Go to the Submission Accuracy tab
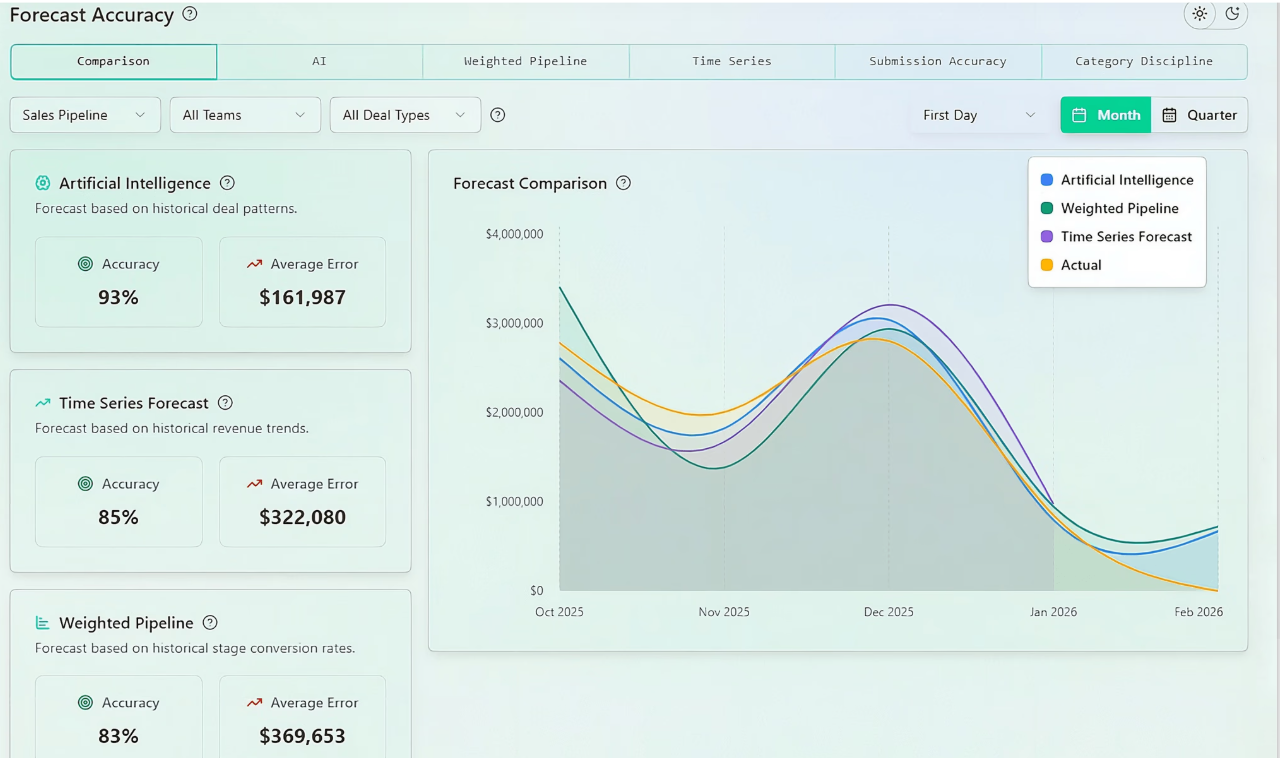The height and width of the screenshot is (758, 1280). 938,61
